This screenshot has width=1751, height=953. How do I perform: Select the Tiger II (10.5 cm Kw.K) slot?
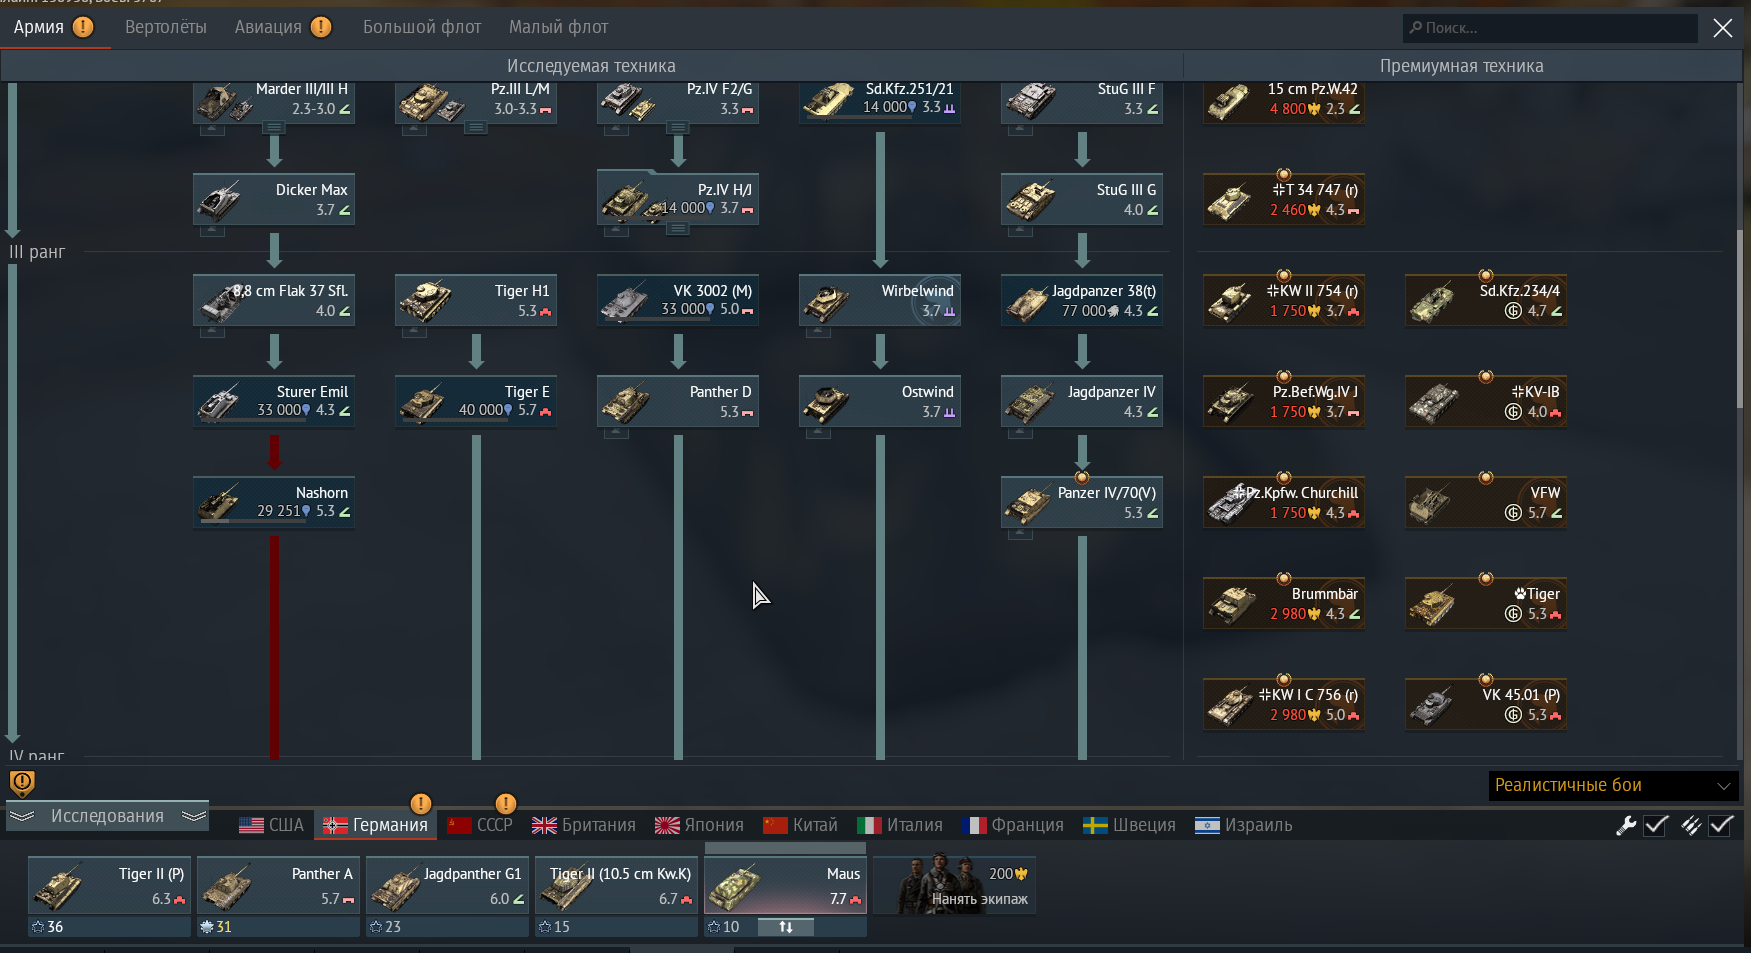point(616,885)
